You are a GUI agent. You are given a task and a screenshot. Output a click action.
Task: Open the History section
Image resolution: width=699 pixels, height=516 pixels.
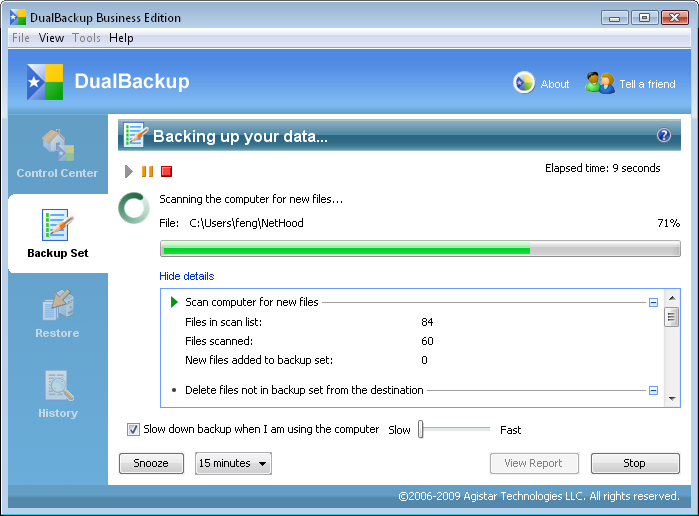click(58, 394)
